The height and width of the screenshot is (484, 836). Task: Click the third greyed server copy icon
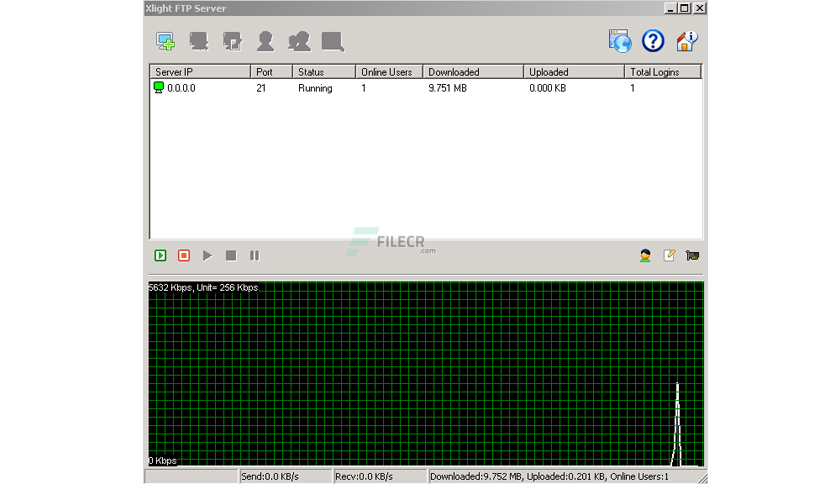[x=232, y=41]
